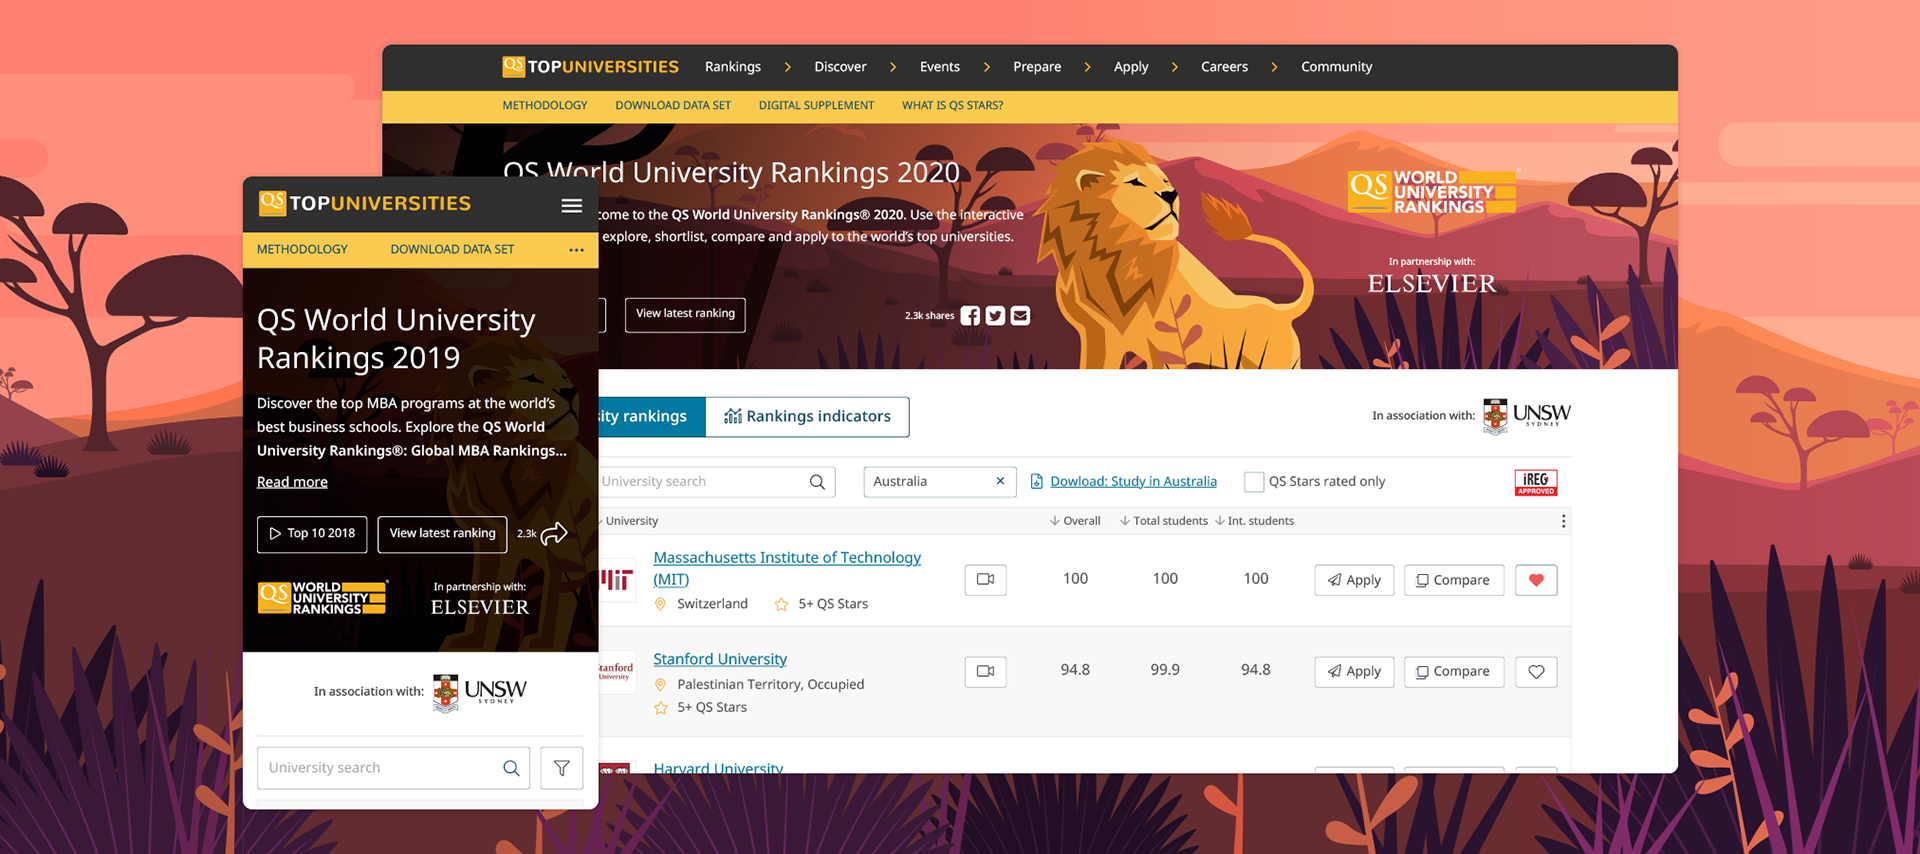
Task: Click View latest ranking button in mobile view
Action: click(442, 534)
